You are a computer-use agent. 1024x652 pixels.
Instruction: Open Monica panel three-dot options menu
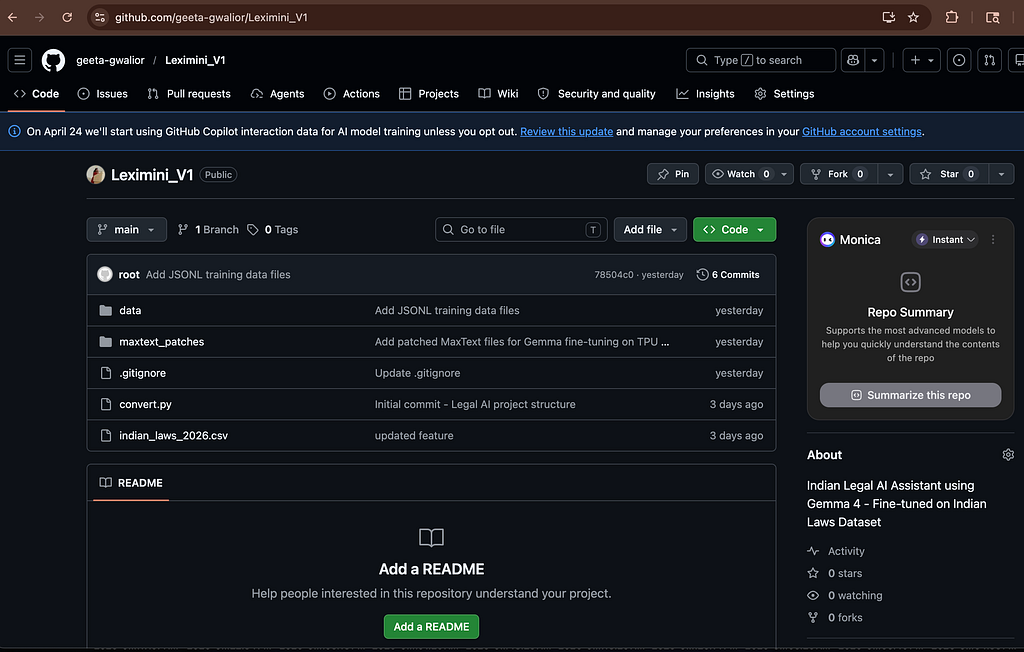tap(993, 240)
